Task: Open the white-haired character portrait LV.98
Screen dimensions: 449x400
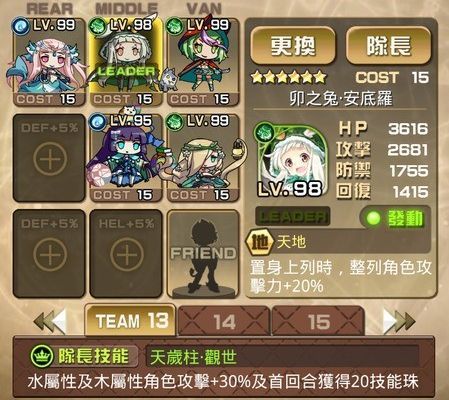Action: [x=291, y=161]
